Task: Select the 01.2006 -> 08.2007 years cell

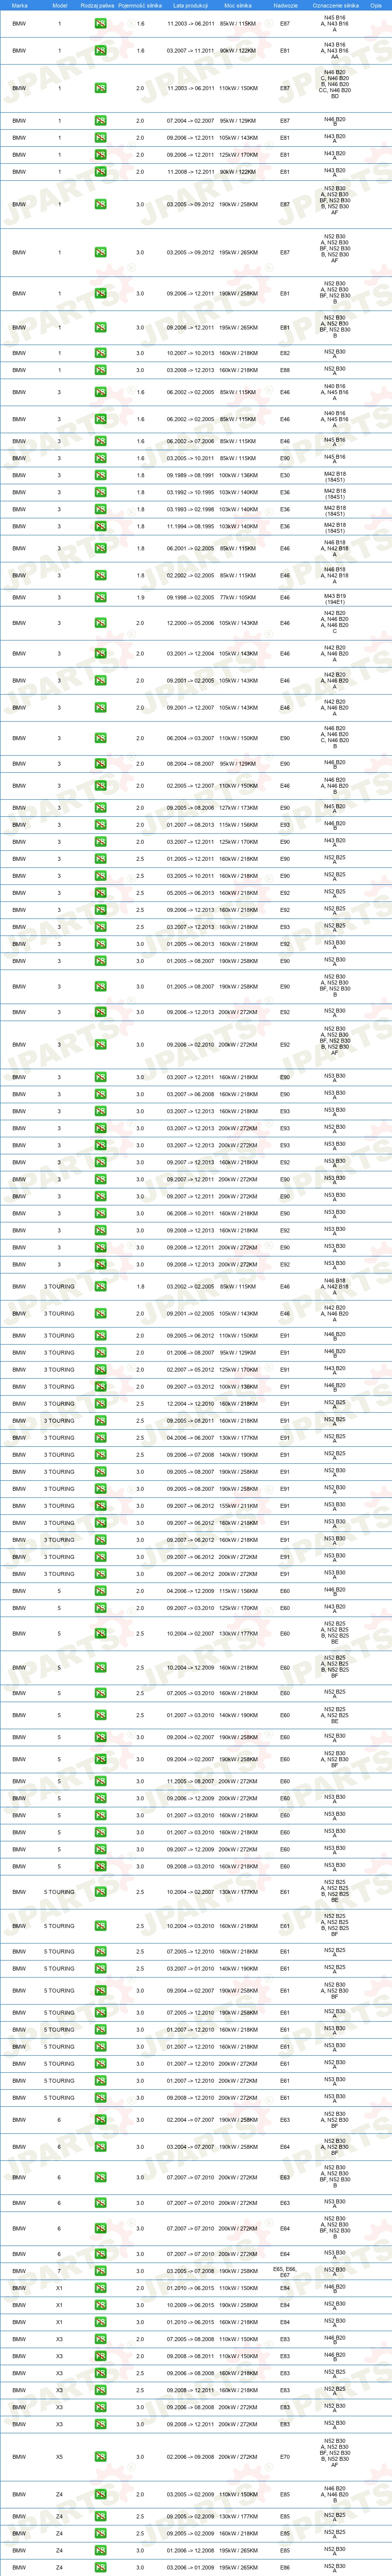Action: pos(191,1353)
